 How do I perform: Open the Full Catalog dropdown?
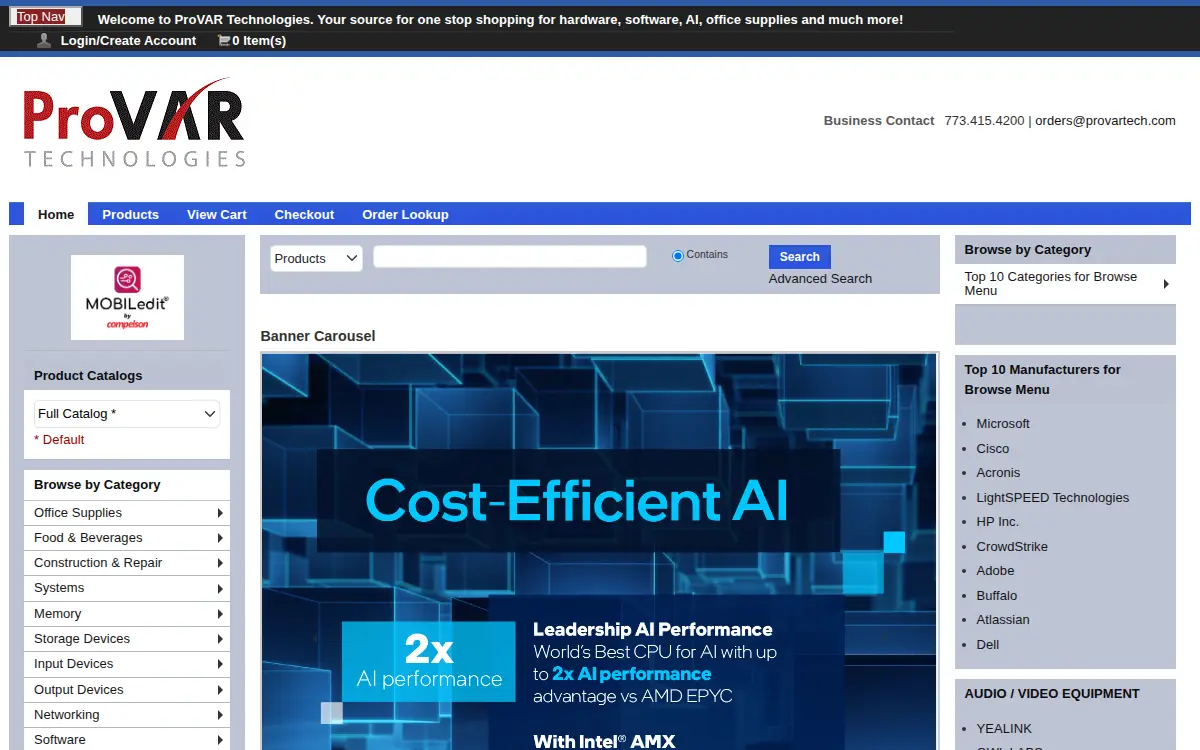(x=127, y=414)
